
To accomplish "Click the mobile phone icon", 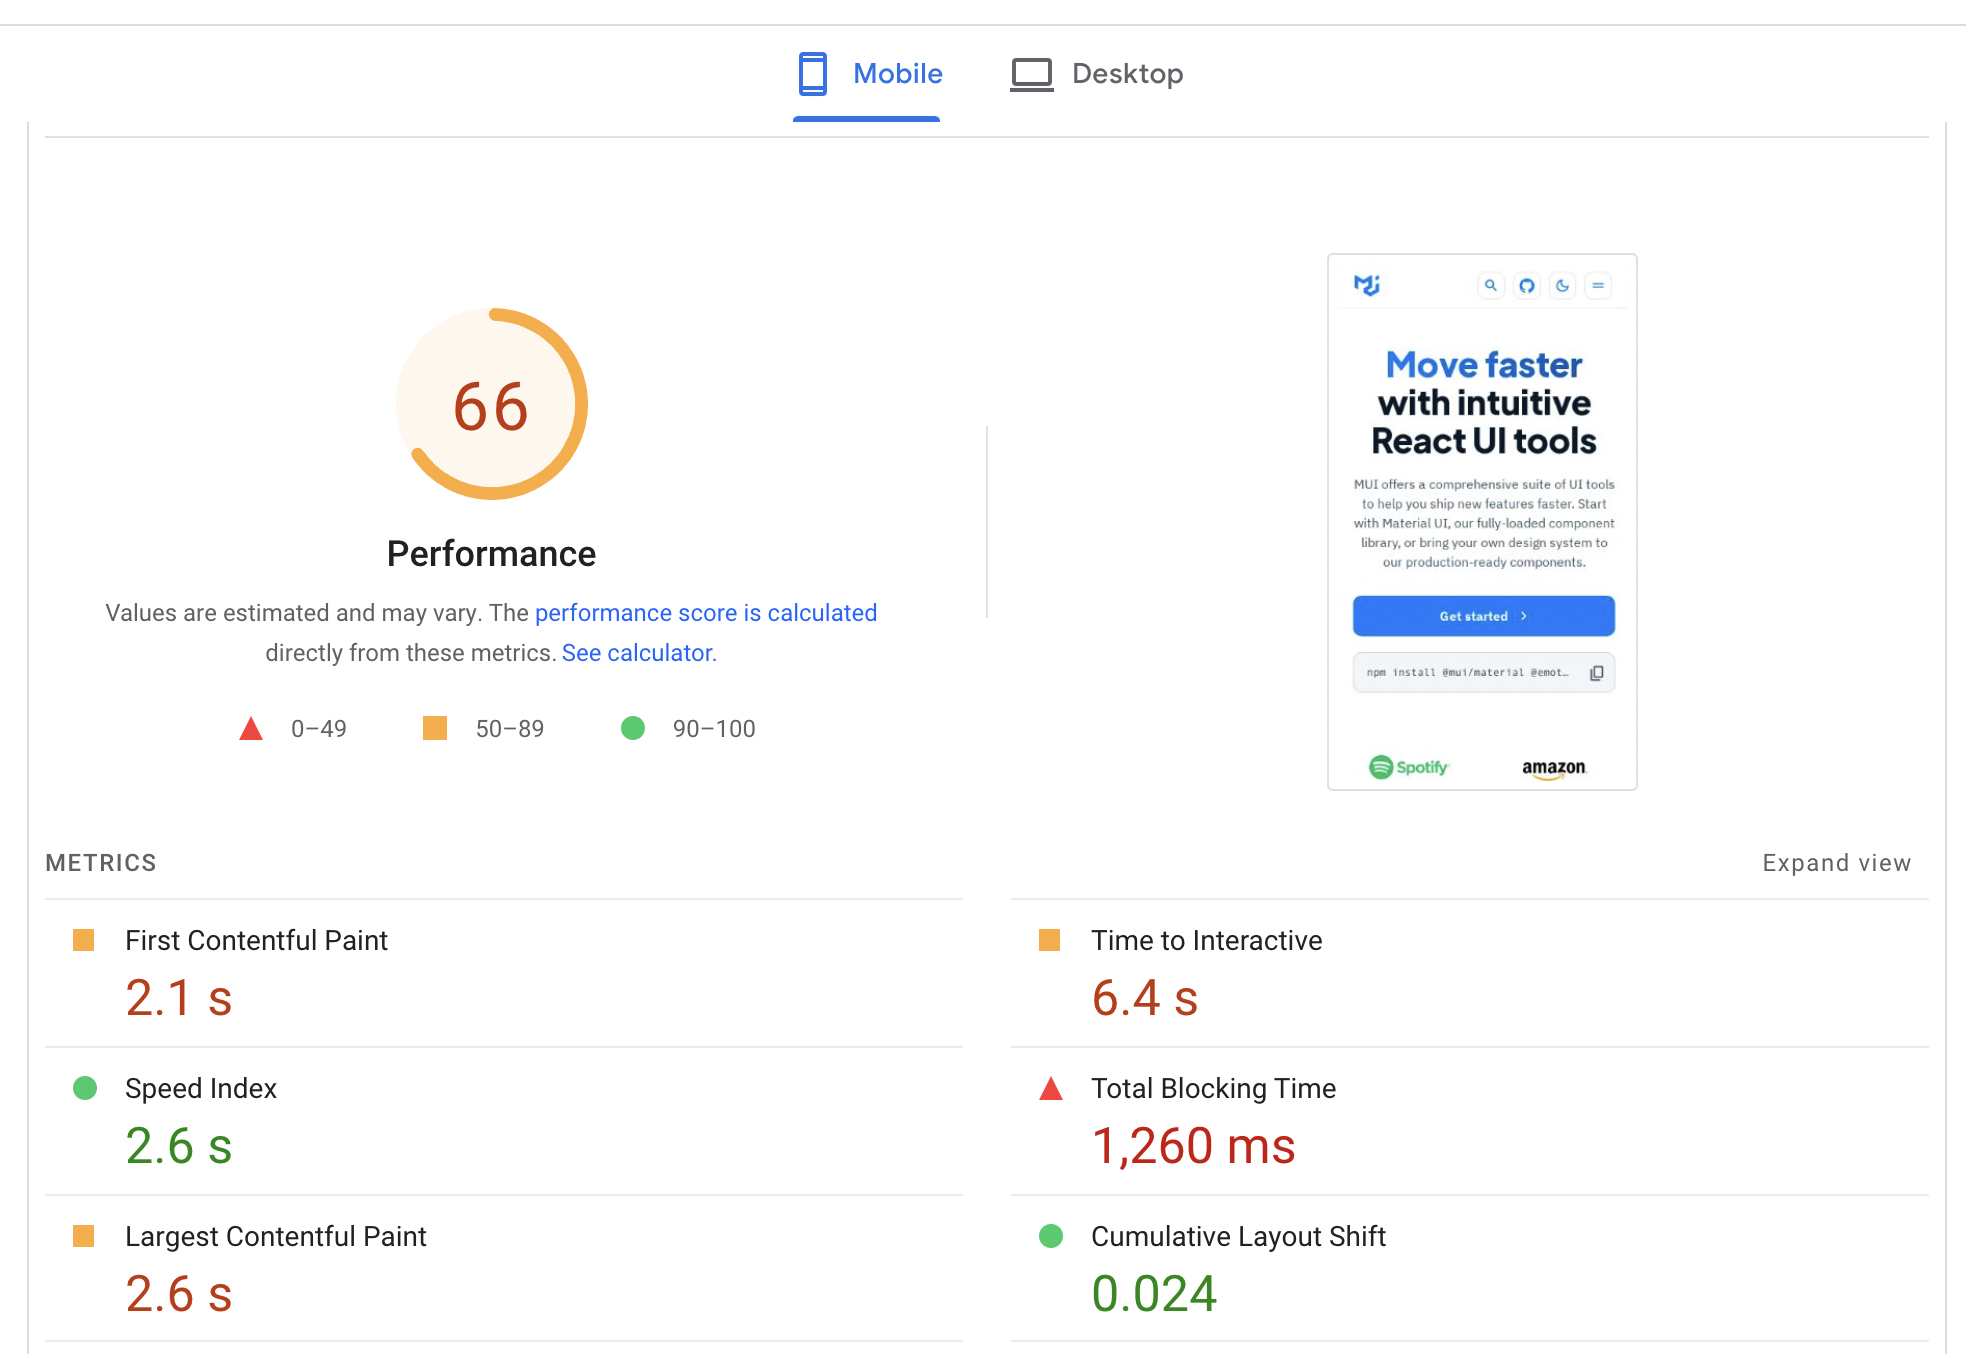I will point(812,74).
